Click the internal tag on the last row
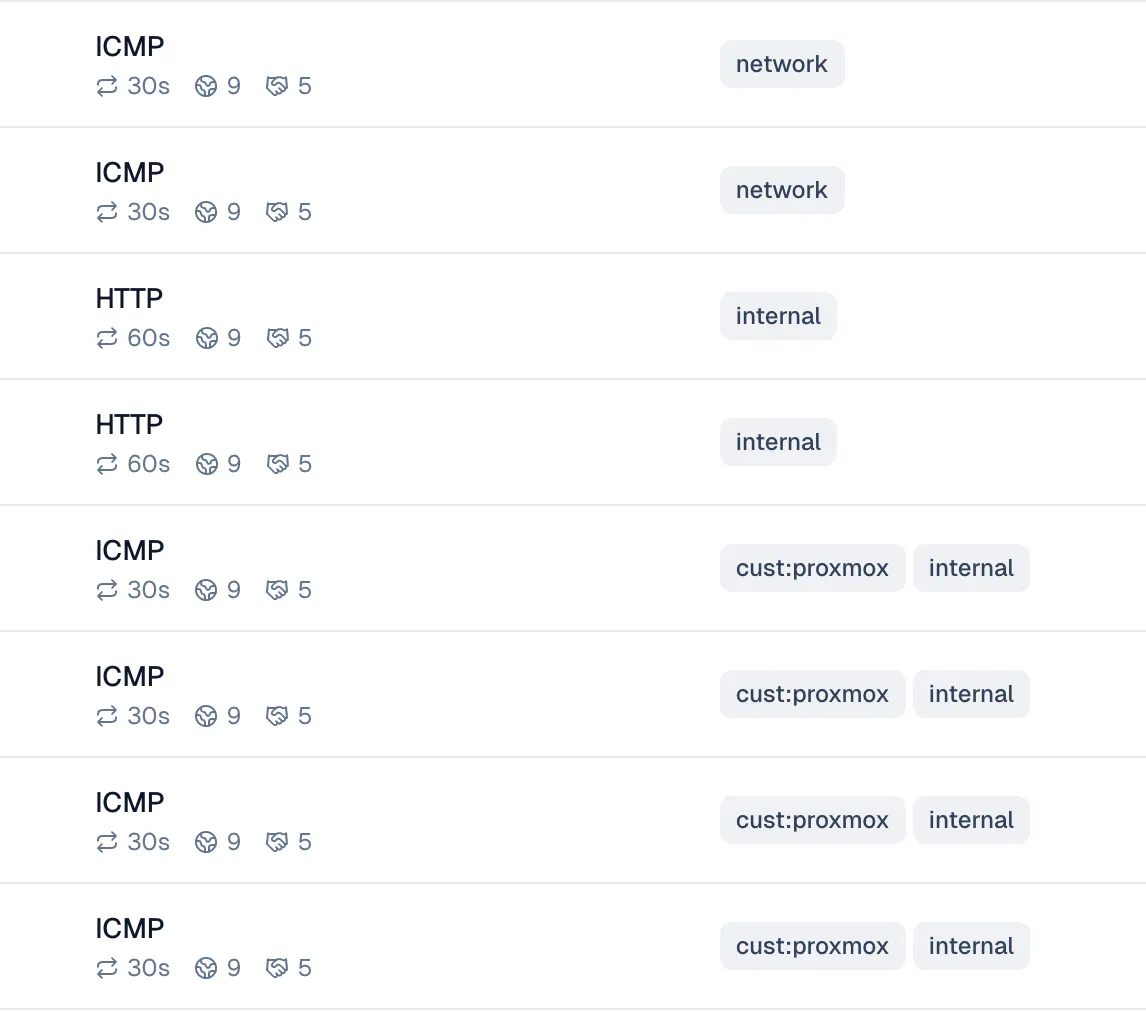 pos(971,945)
